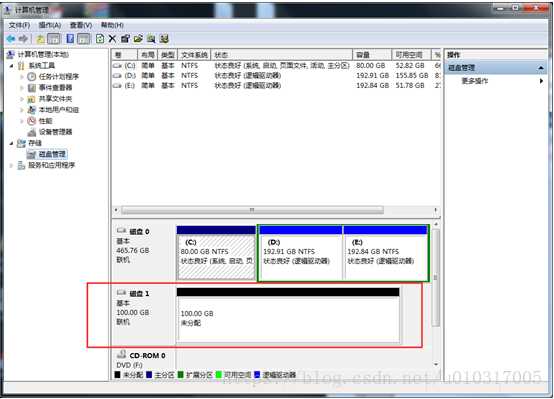Click the 性能 gauge icon
The width and height of the screenshot is (554, 399).
tap(32, 121)
